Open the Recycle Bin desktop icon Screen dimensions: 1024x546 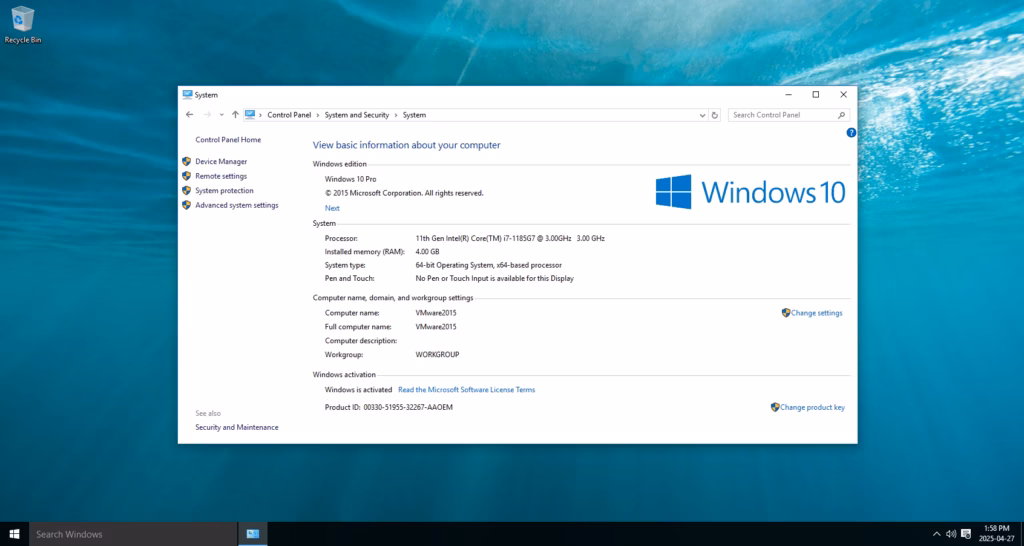23,25
